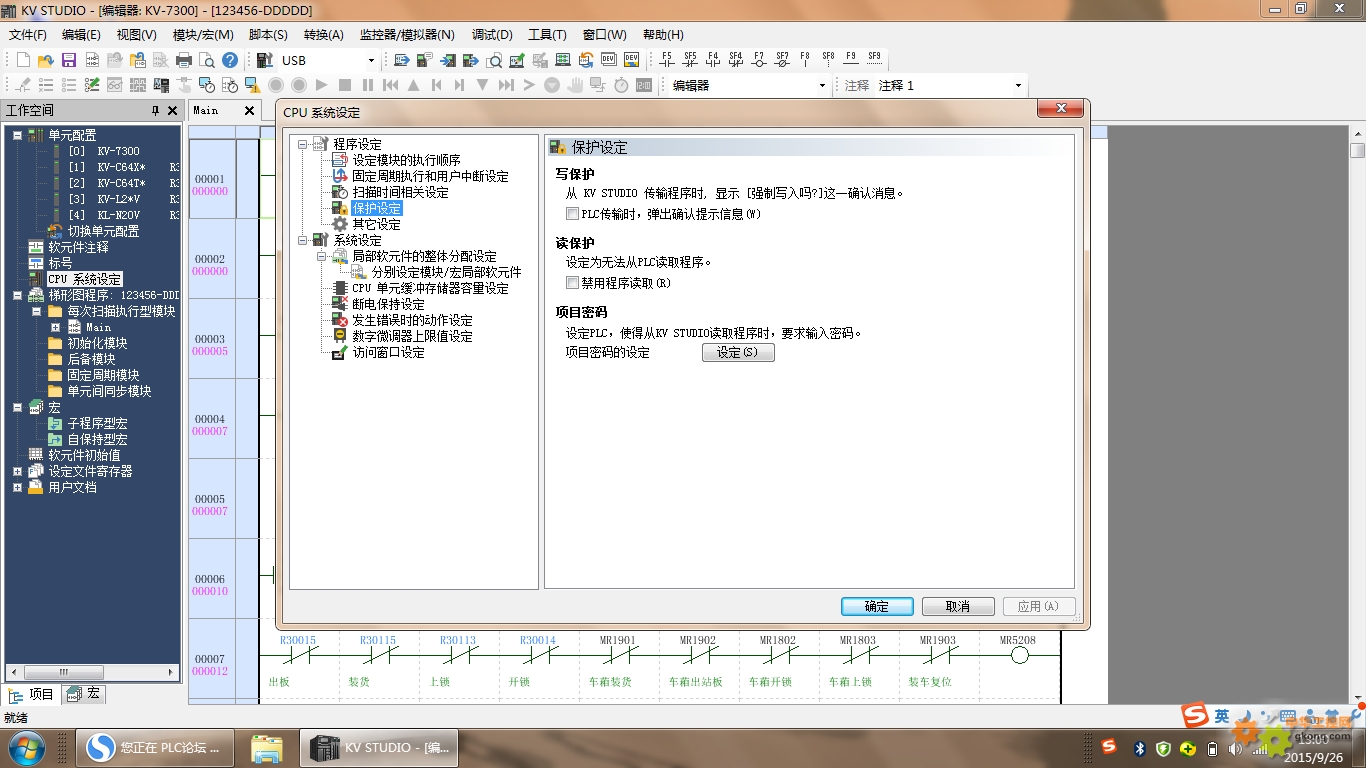The image size is (1366, 768).
Task: Enable PLC传输时弹出确认提示信息 checkbox
Action: point(572,214)
